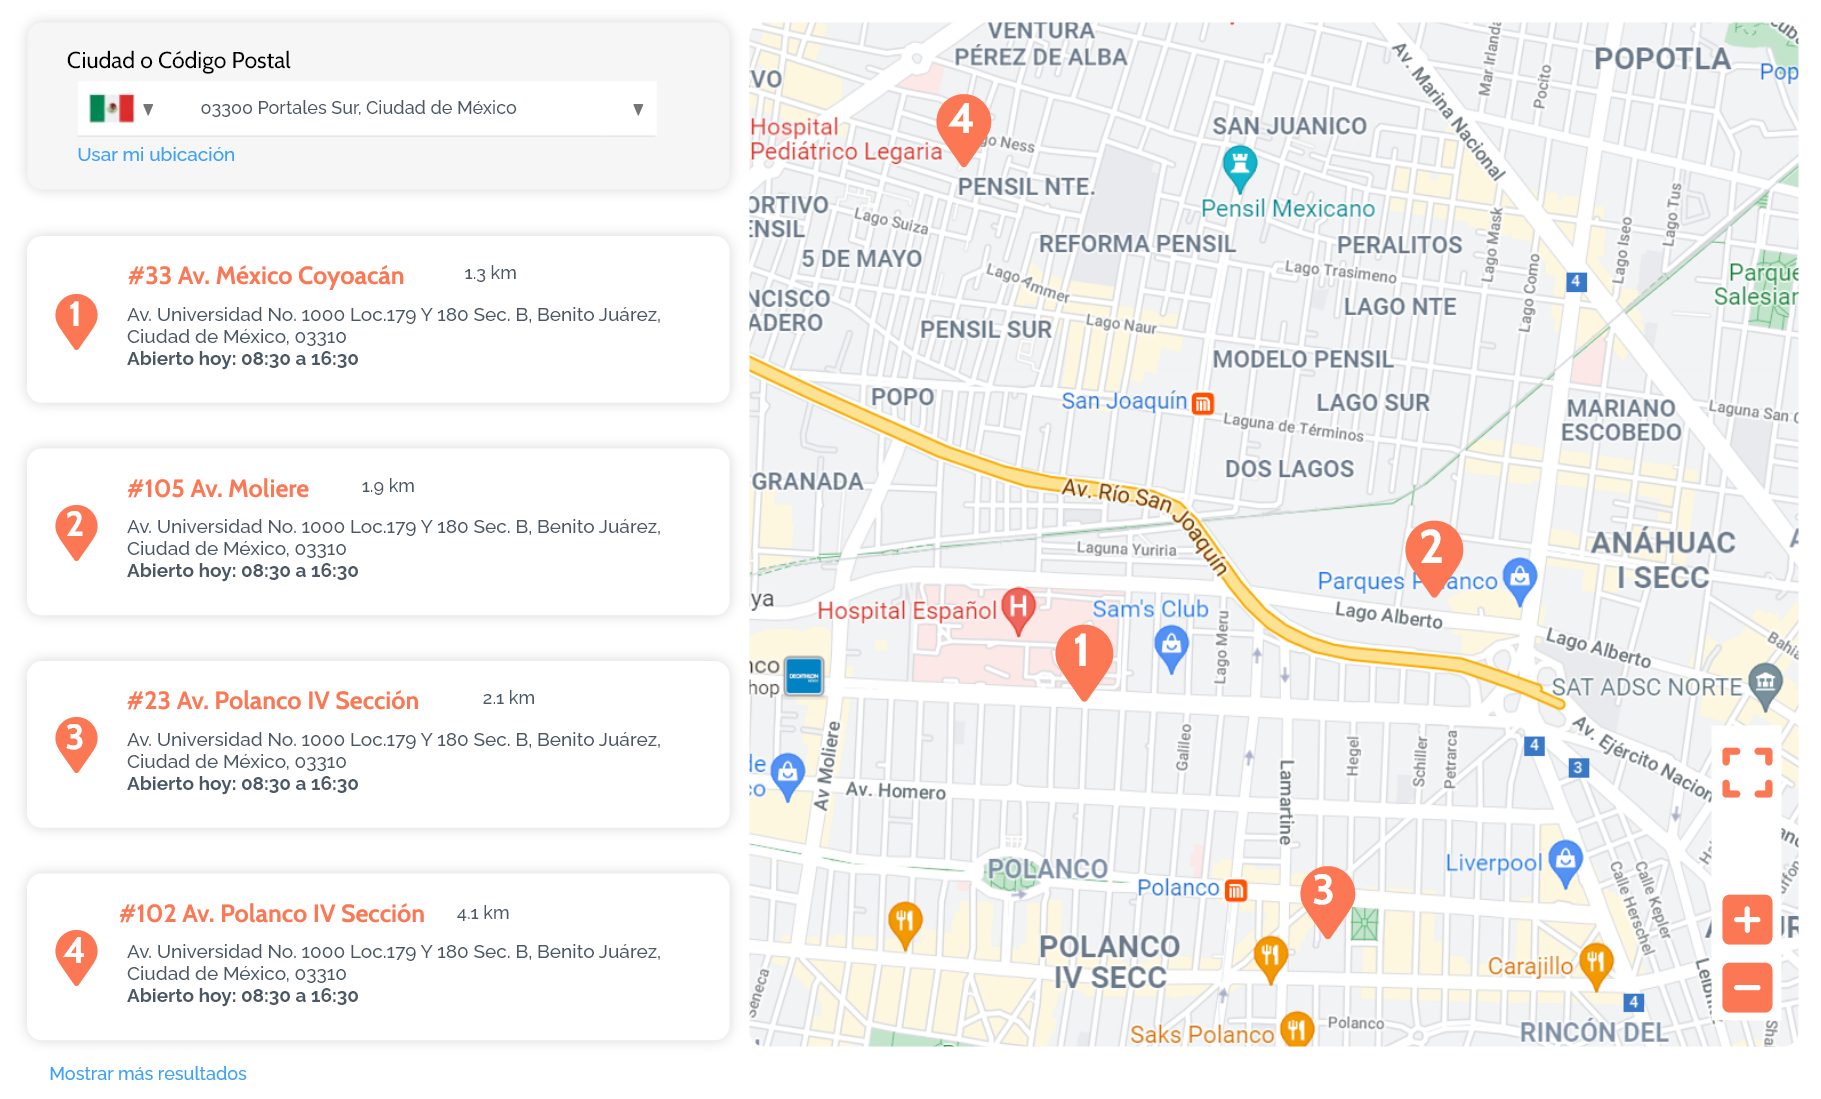Click the Parques Polanco shopping bag marker

[1519, 580]
